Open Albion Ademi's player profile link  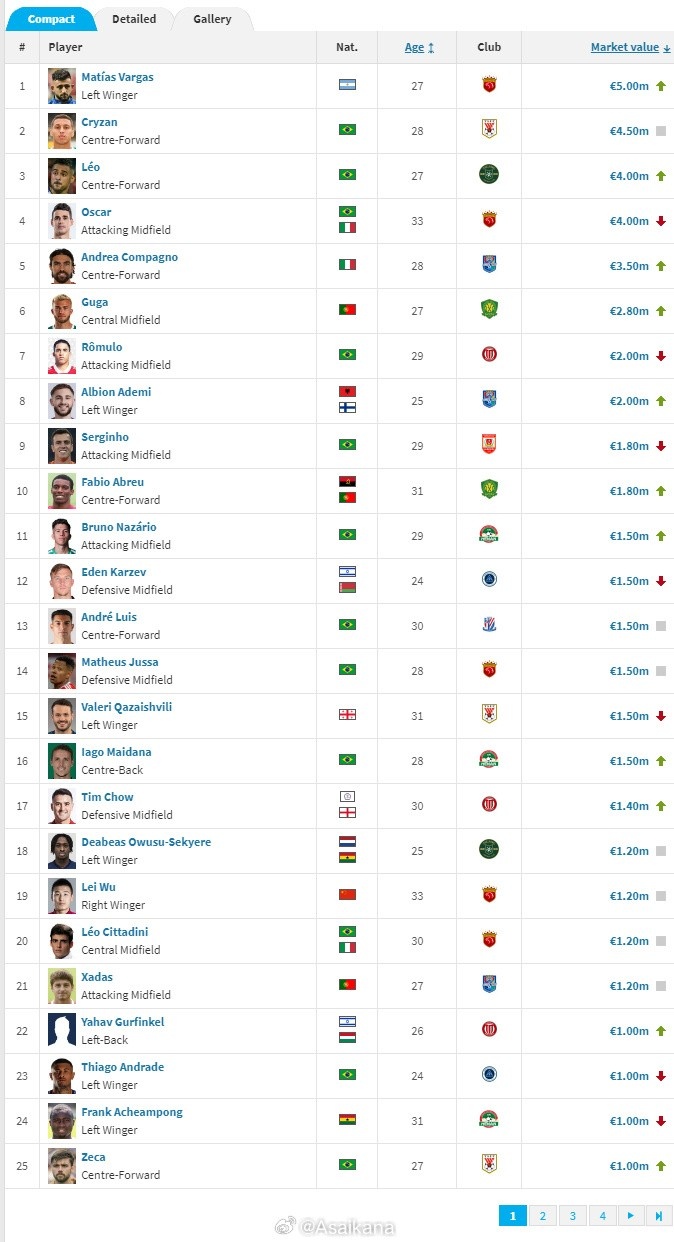(x=116, y=392)
